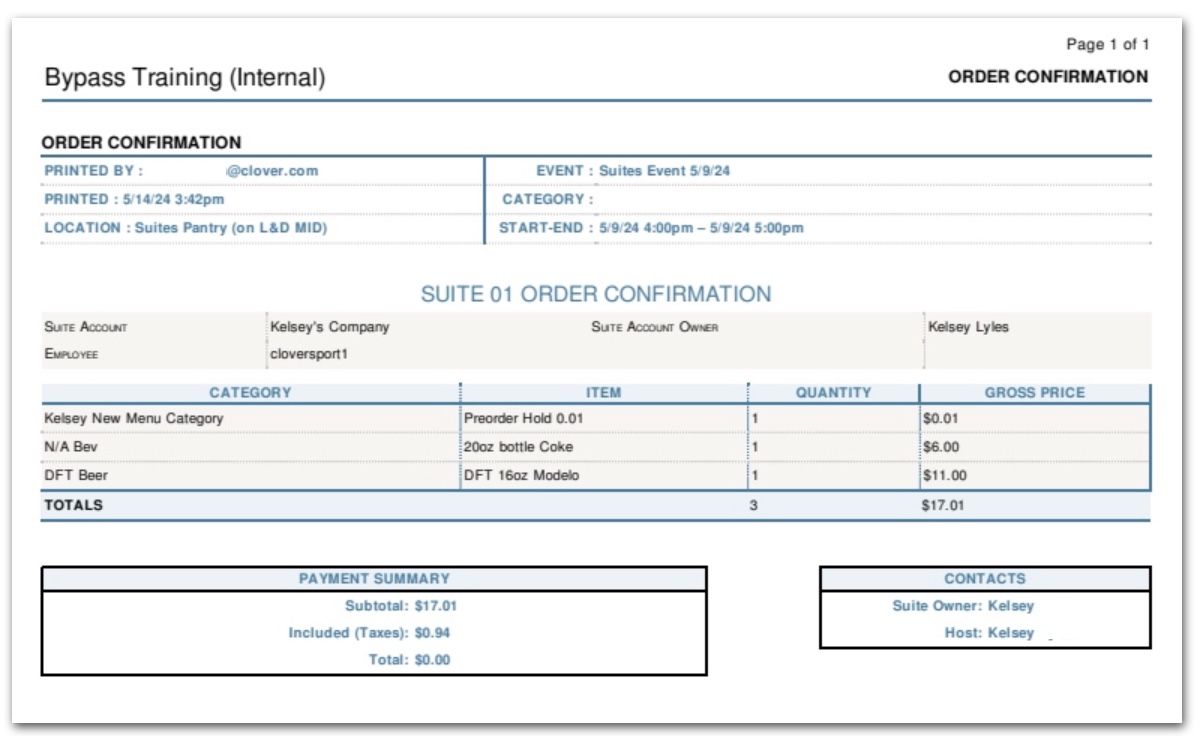Select 'PRINTED : 5/14/24 3:42pm' line
The width and height of the screenshot is (1200, 736).
(x=134, y=199)
